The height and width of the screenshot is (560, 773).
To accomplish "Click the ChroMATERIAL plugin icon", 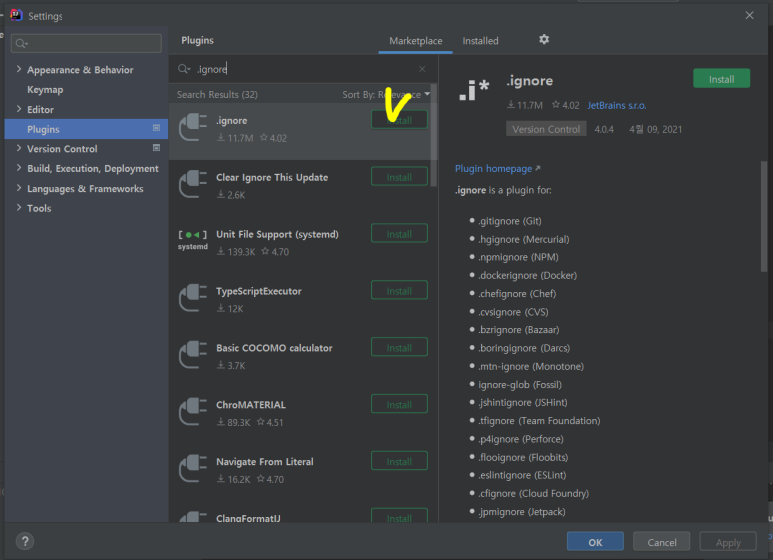I will click(x=193, y=411).
